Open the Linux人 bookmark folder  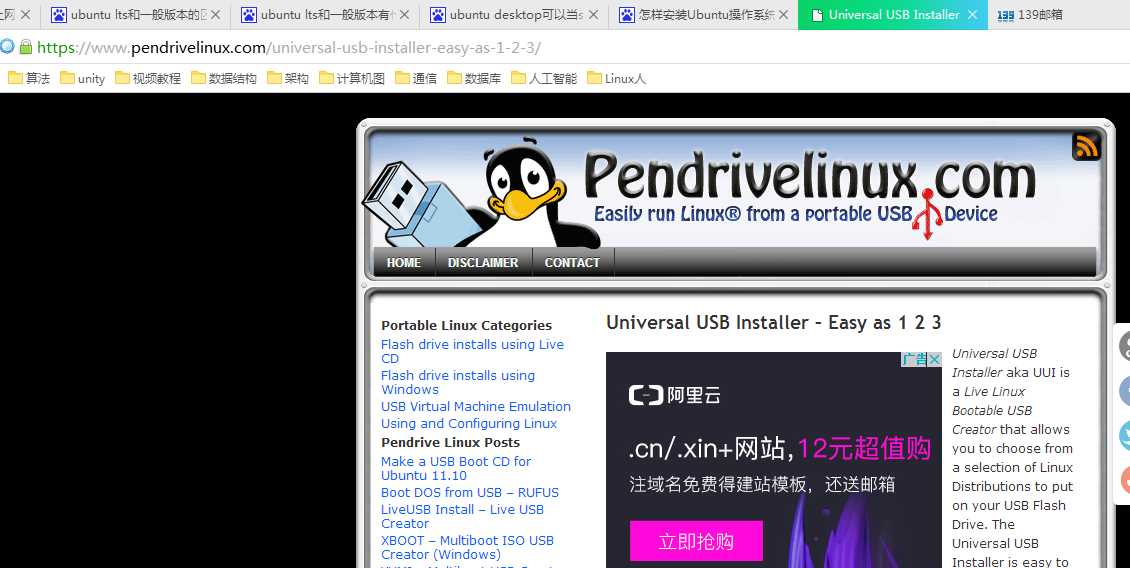click(616, 79)
